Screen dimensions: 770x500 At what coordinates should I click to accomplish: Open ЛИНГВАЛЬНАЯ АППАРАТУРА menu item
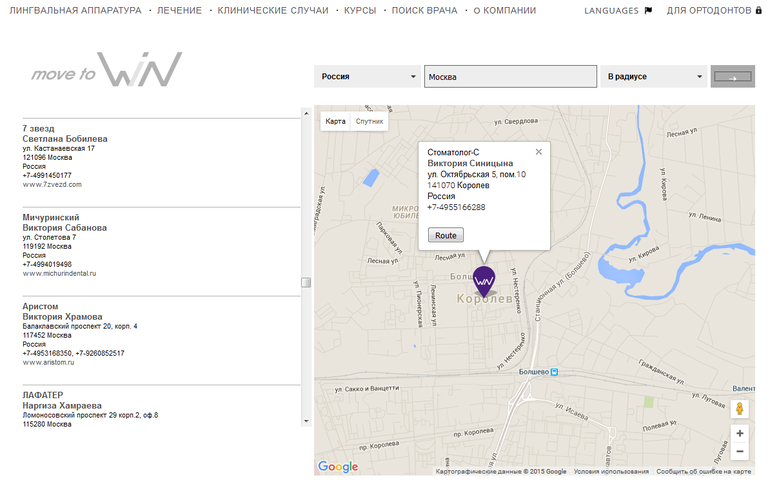click(x=76, y=10)
